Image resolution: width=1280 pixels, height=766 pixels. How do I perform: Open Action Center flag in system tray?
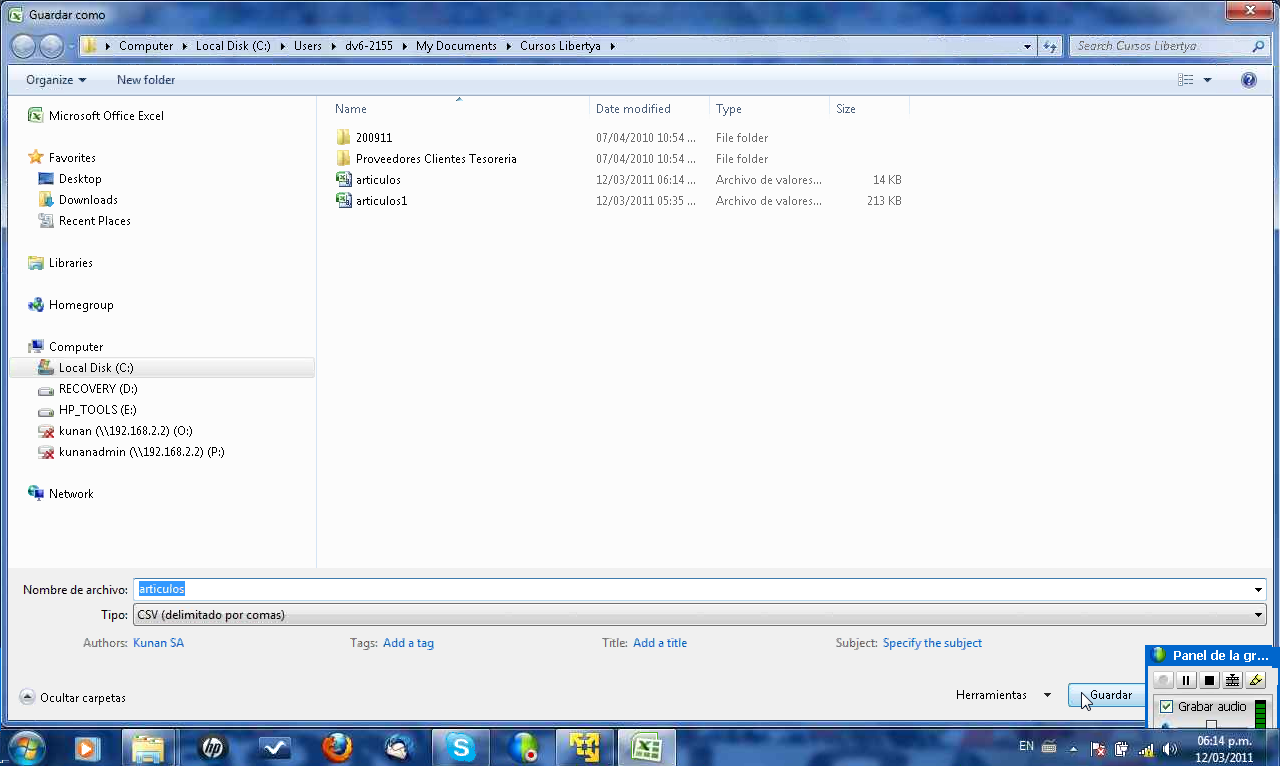[x=1098, y=748]
